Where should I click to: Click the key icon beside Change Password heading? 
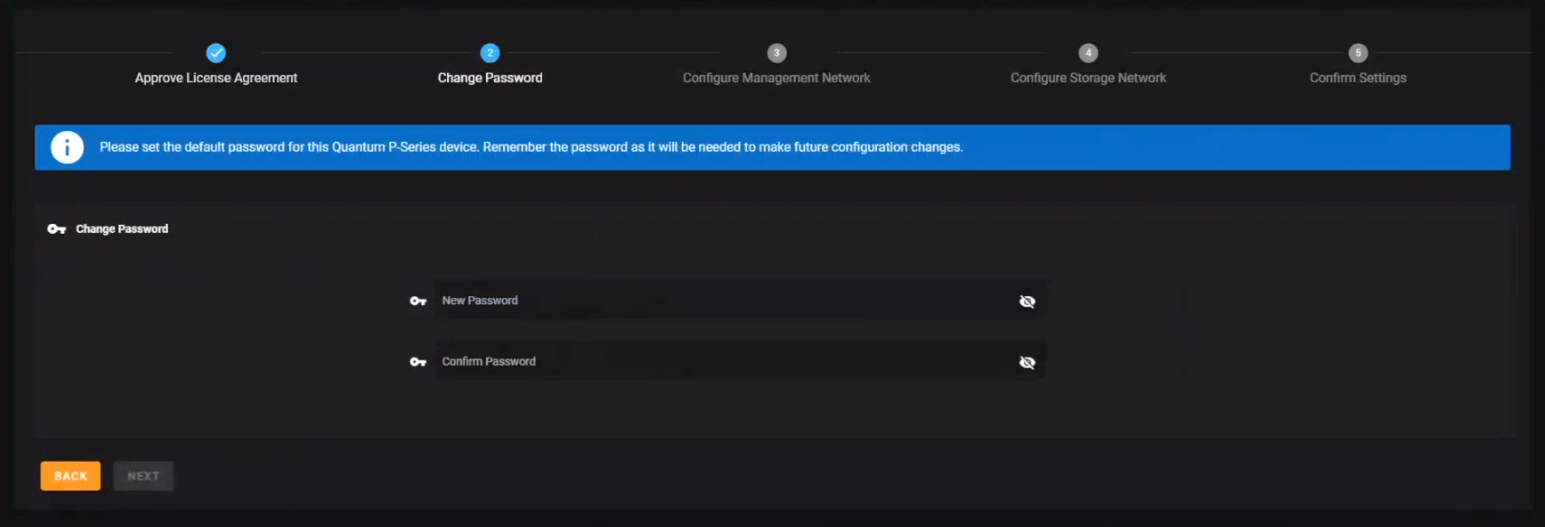57,229
